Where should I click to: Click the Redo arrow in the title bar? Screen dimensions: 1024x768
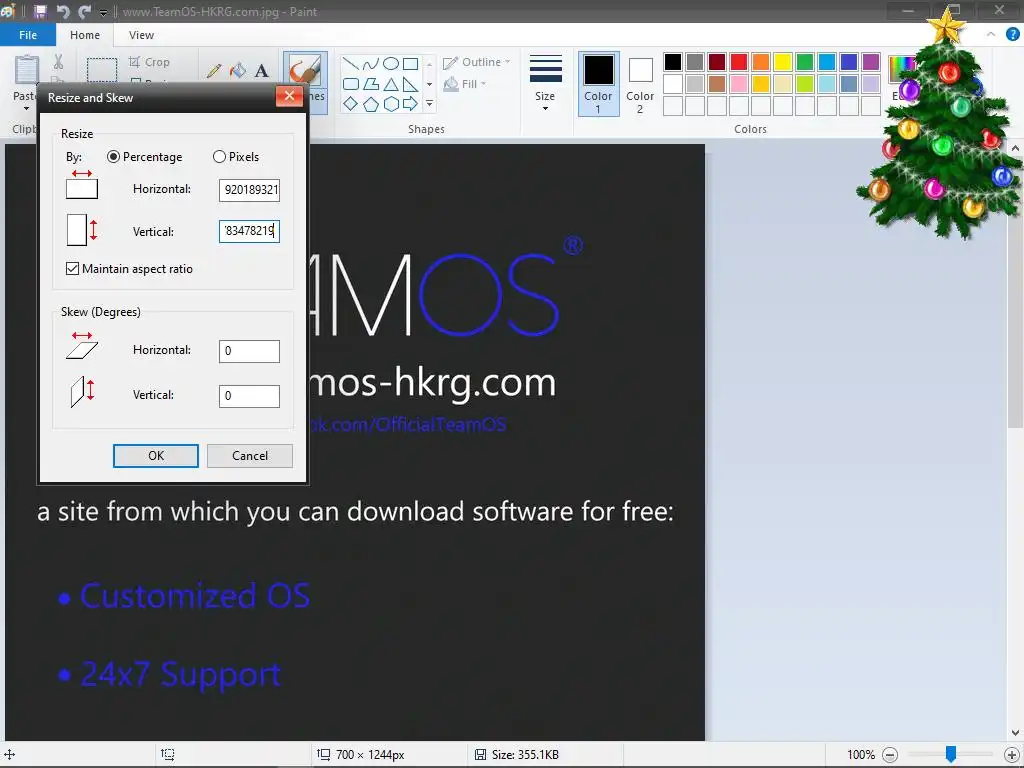84,11
